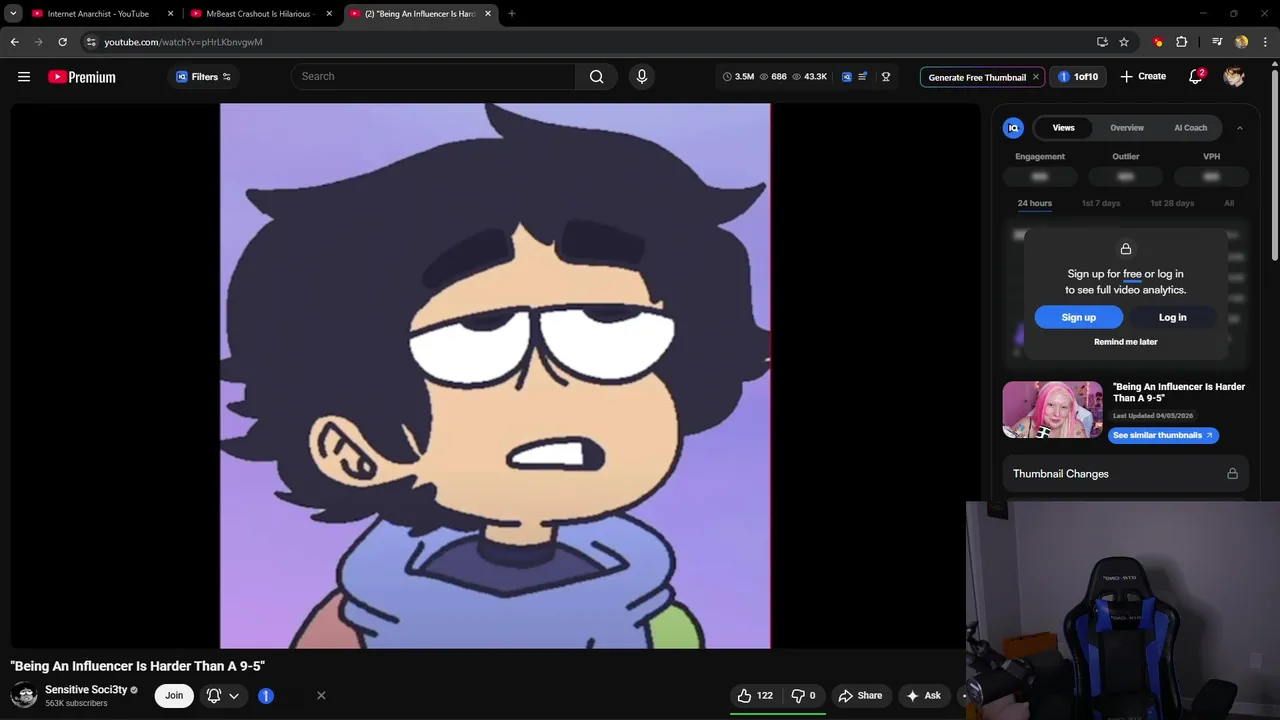Click the blue IQ icon in stats bar
Viewport: 1280px width, 720px height.
coord(847,77)
